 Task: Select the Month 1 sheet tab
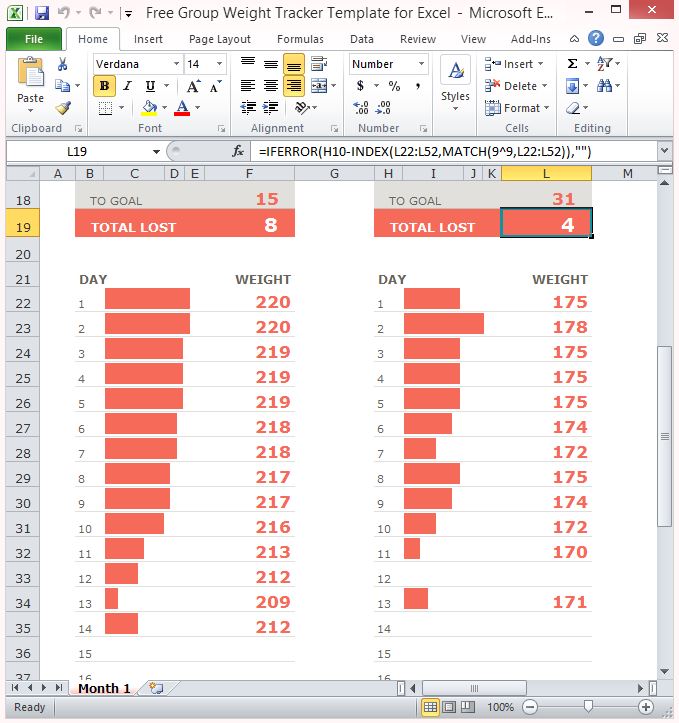(104, 688)
